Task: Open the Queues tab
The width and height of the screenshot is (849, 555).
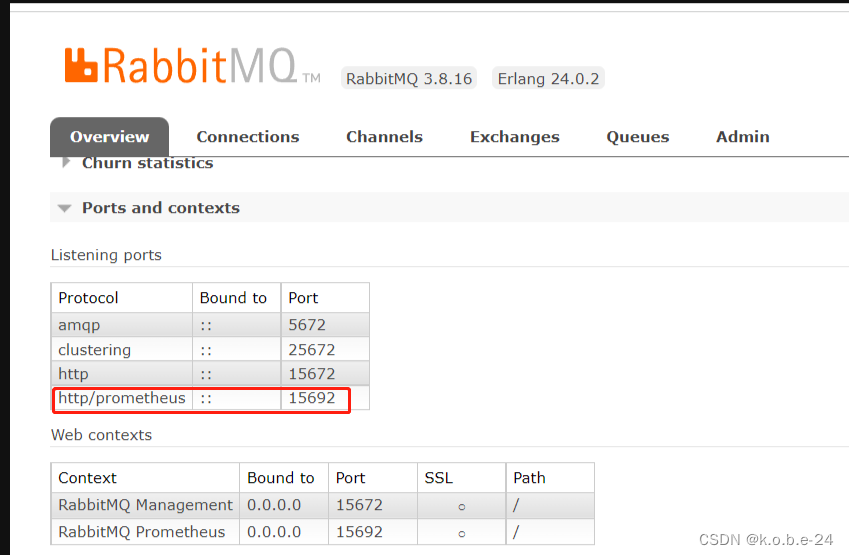Action: (x=638, y=137)
